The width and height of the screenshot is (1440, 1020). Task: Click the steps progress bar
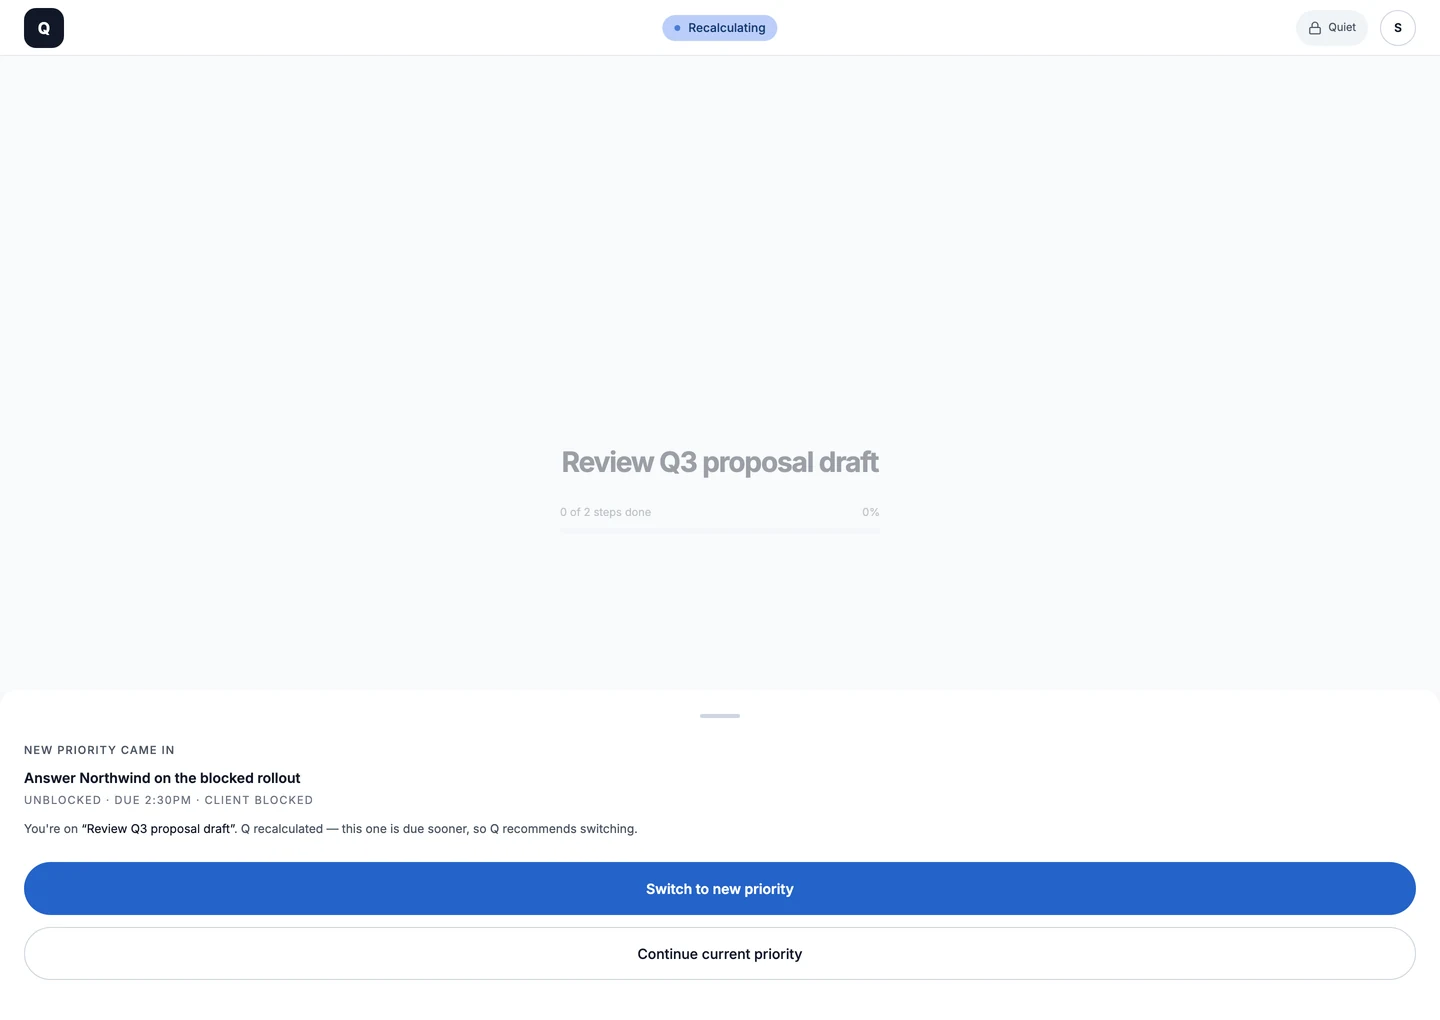click(x=720, y=531)
